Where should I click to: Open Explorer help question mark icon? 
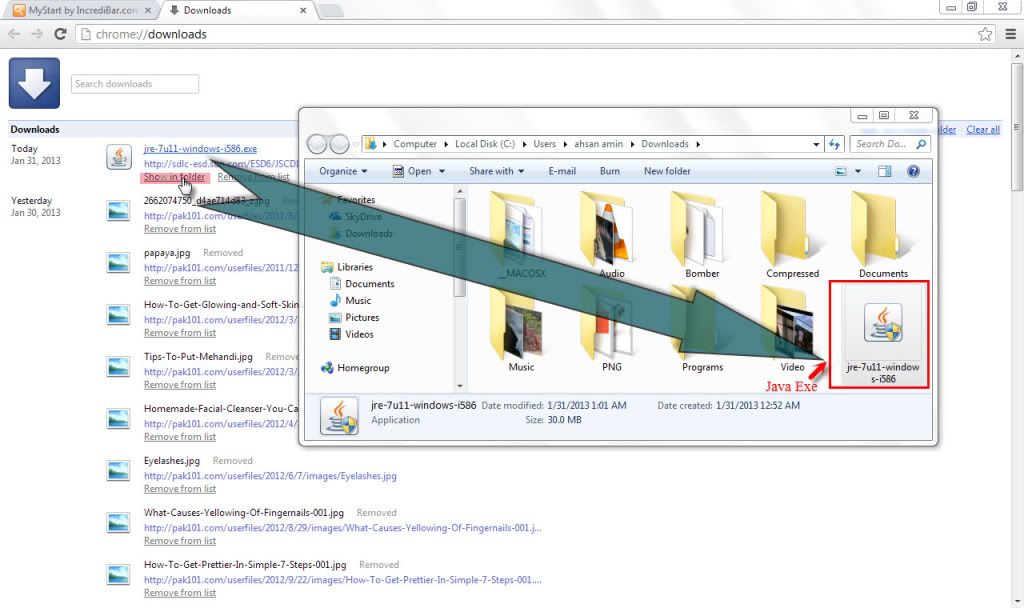(x=913, y=171)
